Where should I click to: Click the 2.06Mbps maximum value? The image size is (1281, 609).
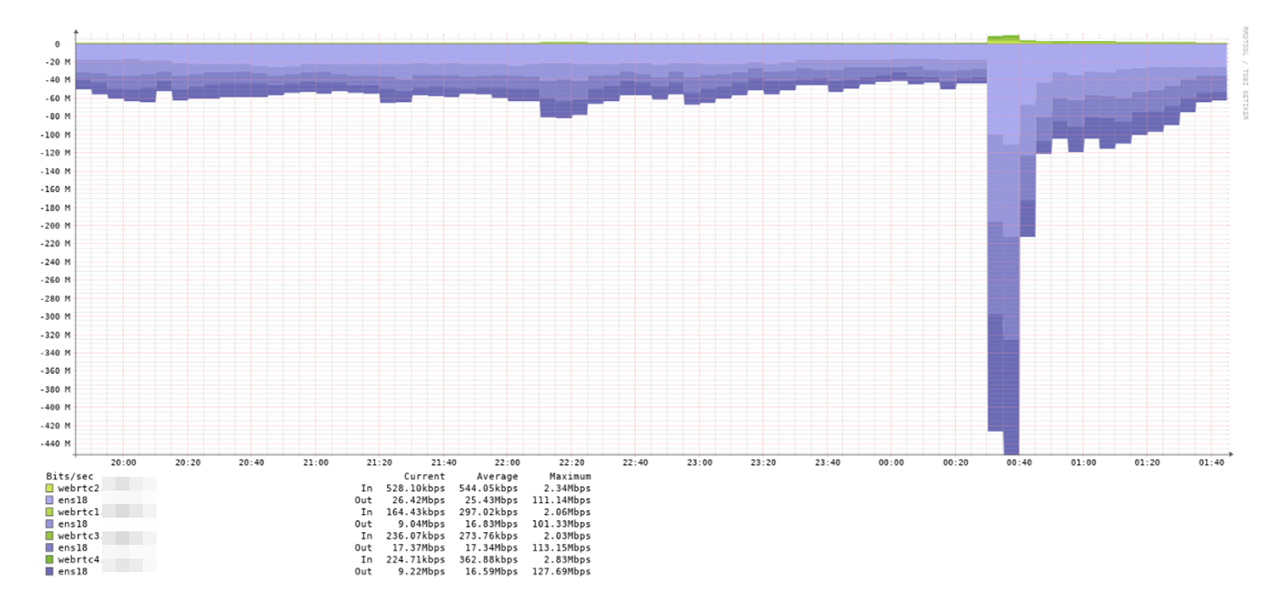coord(567,512)
